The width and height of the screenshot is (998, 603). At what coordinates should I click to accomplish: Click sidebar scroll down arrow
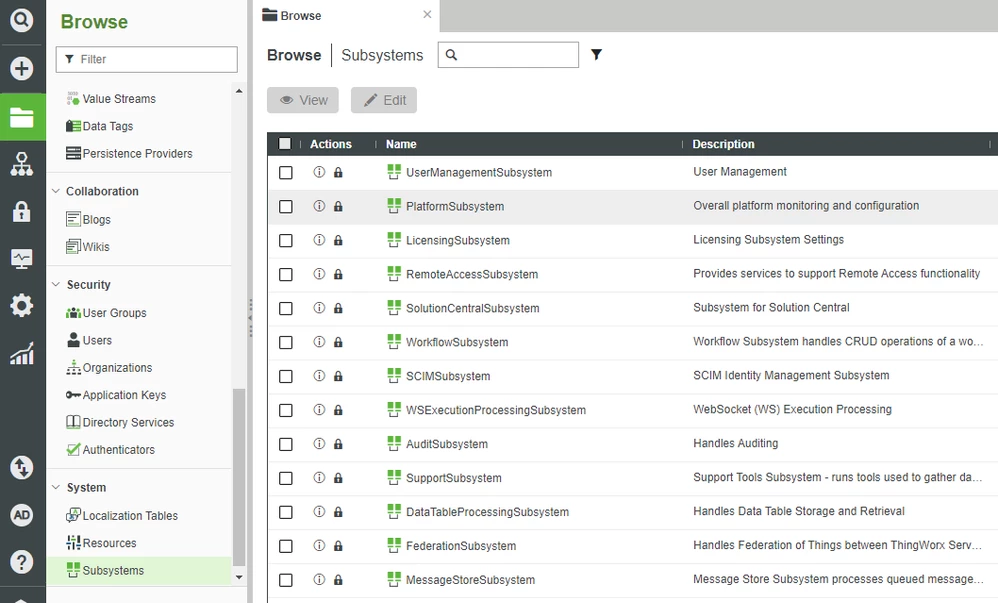(239, 578)
